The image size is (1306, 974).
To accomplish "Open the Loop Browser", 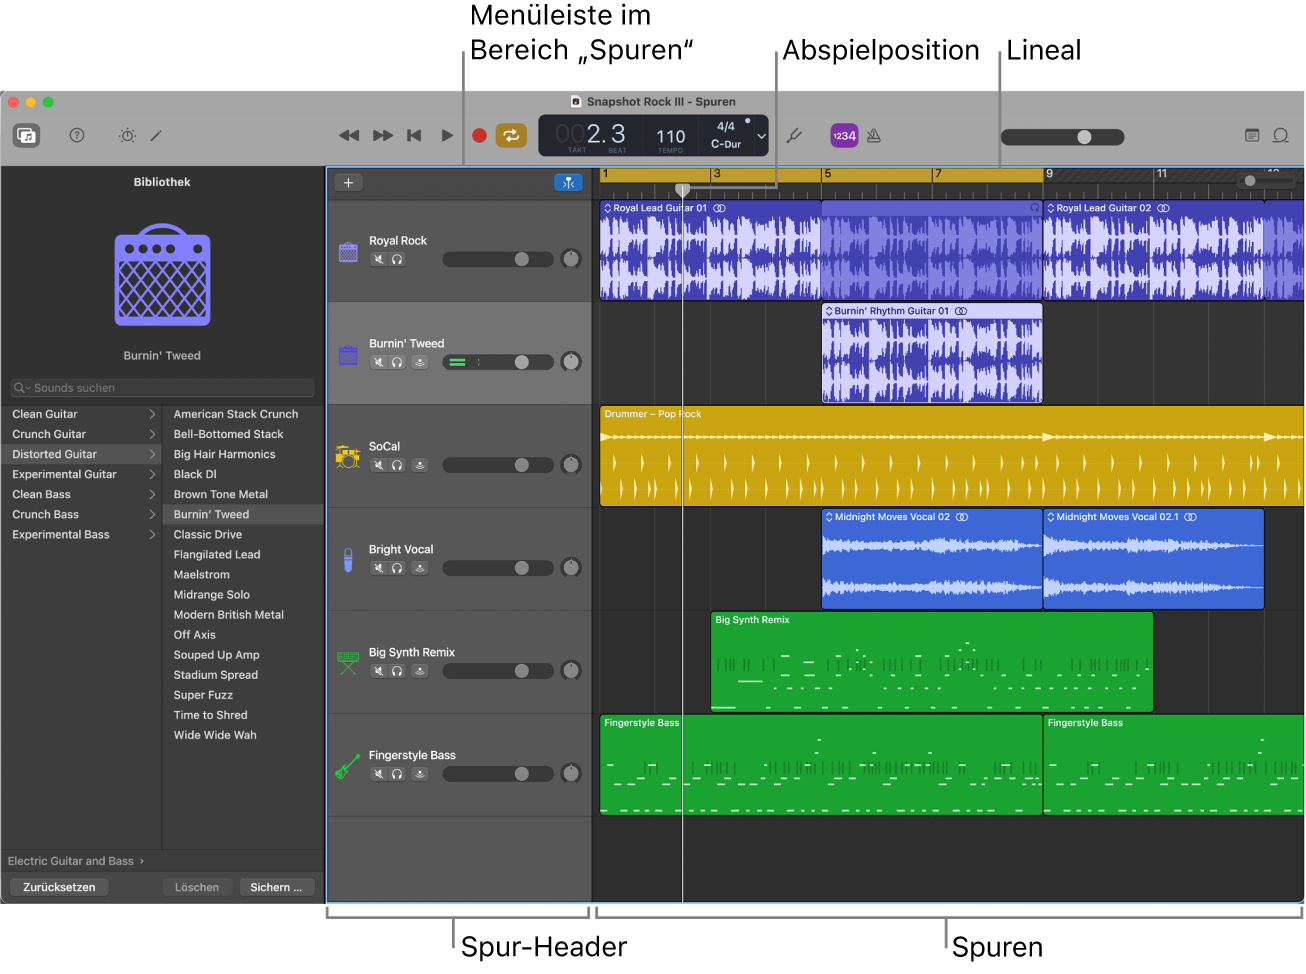I will pos(1280,136).
